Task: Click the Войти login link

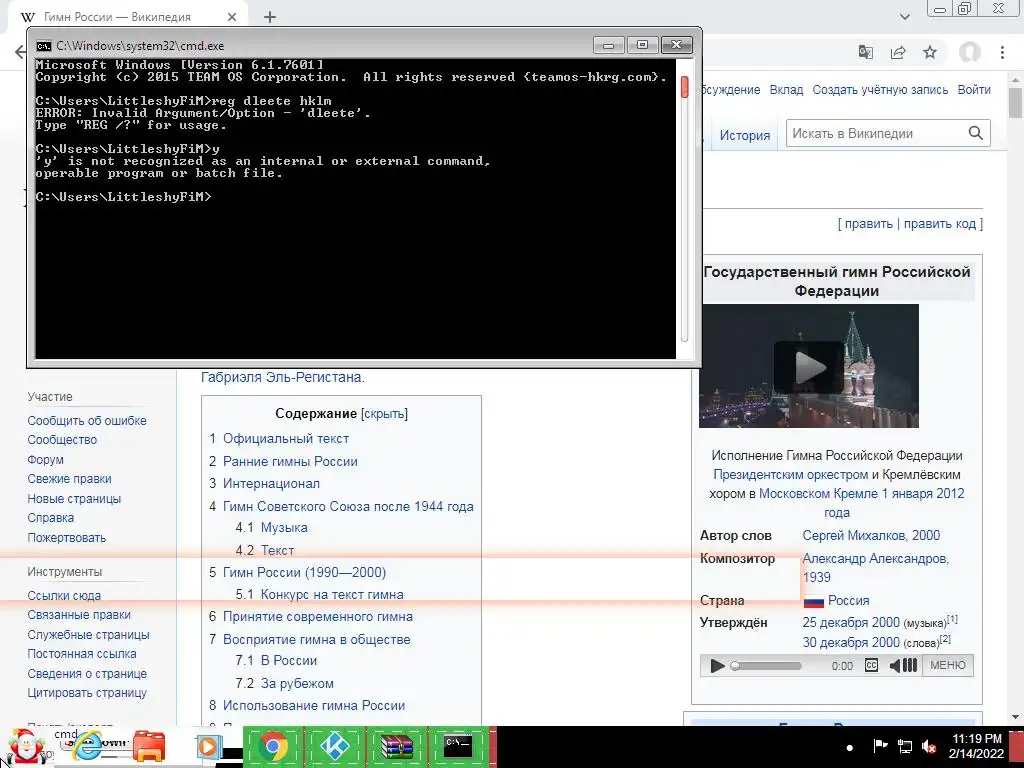Action: [974, 89]
